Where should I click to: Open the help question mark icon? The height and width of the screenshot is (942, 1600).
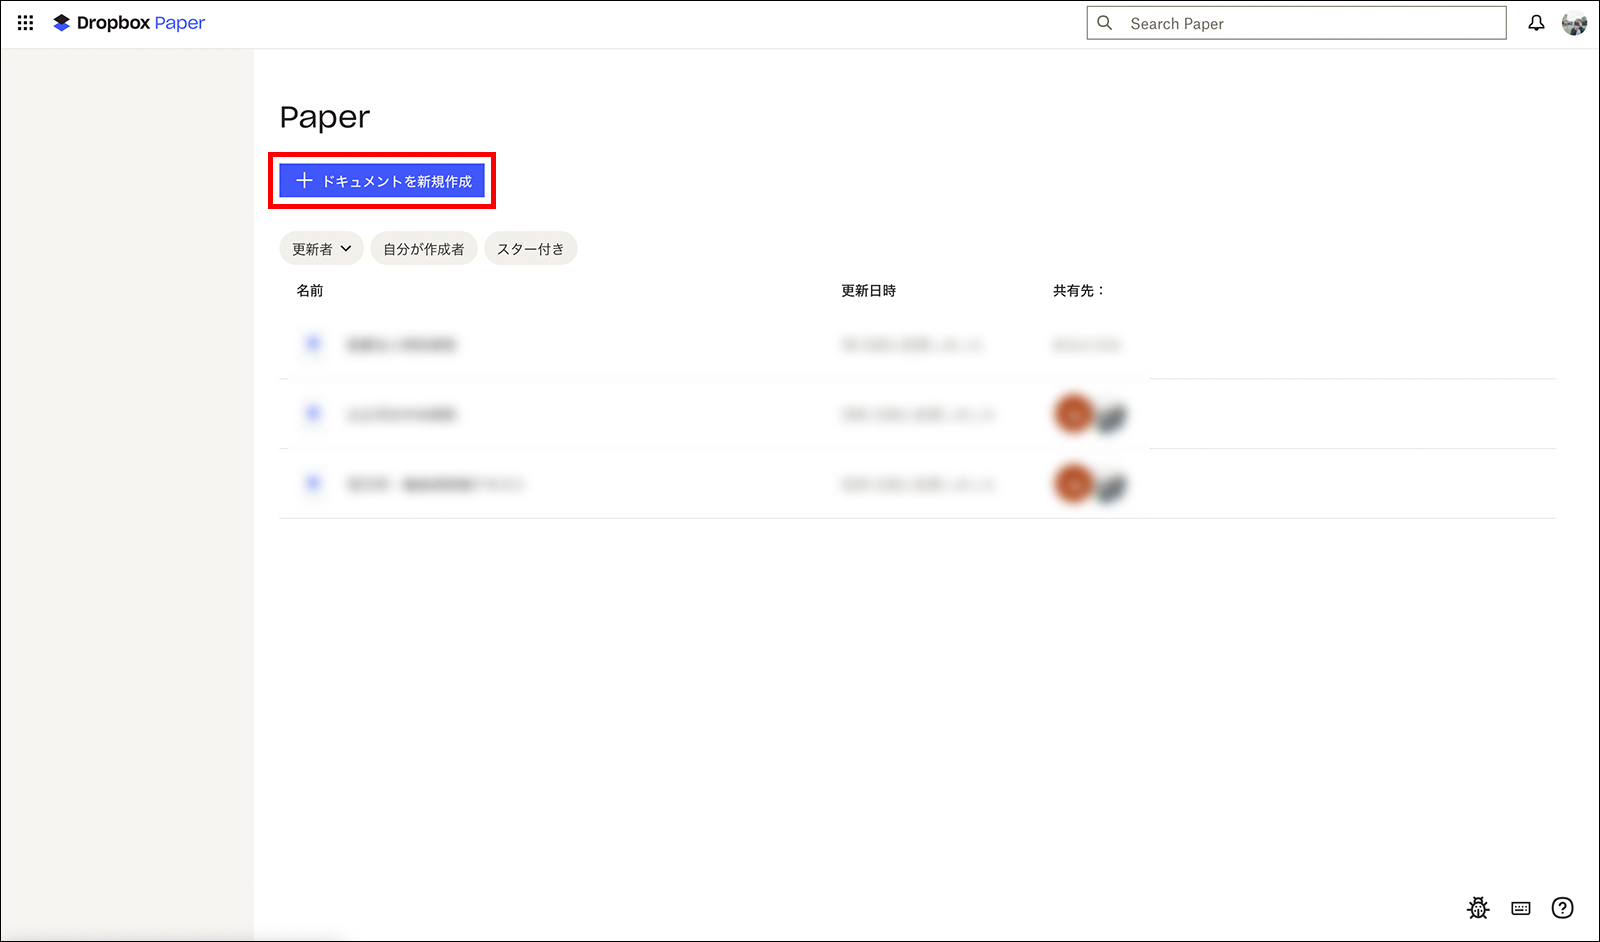pos(1562,908)
